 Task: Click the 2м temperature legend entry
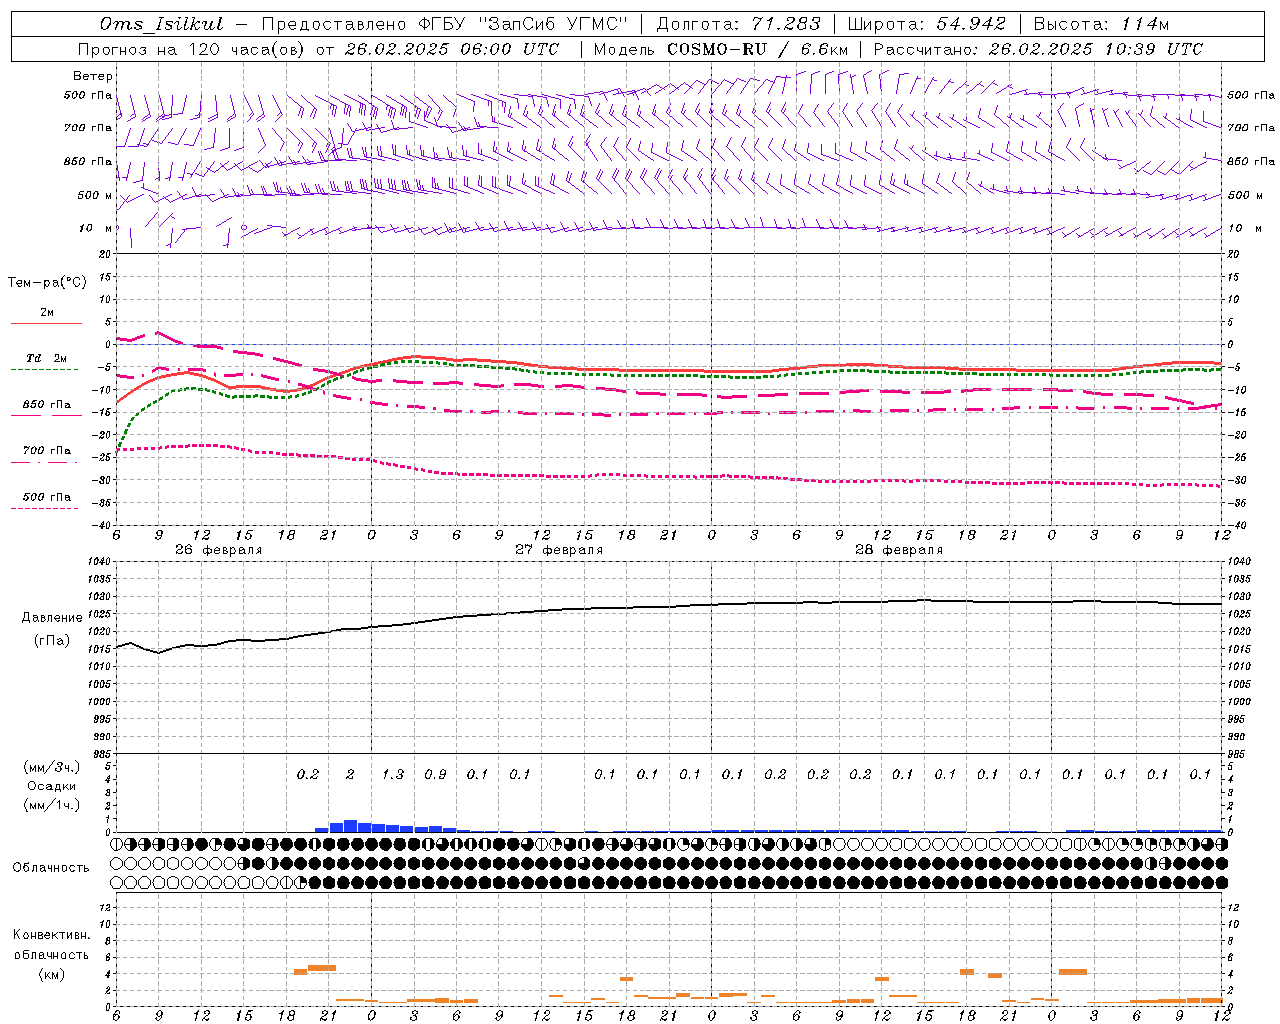(x=47, y=313)
